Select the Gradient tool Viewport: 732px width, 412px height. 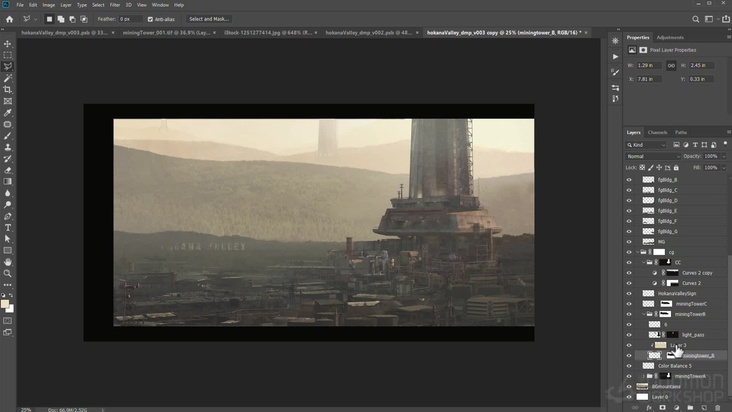(x=7, y=182)
